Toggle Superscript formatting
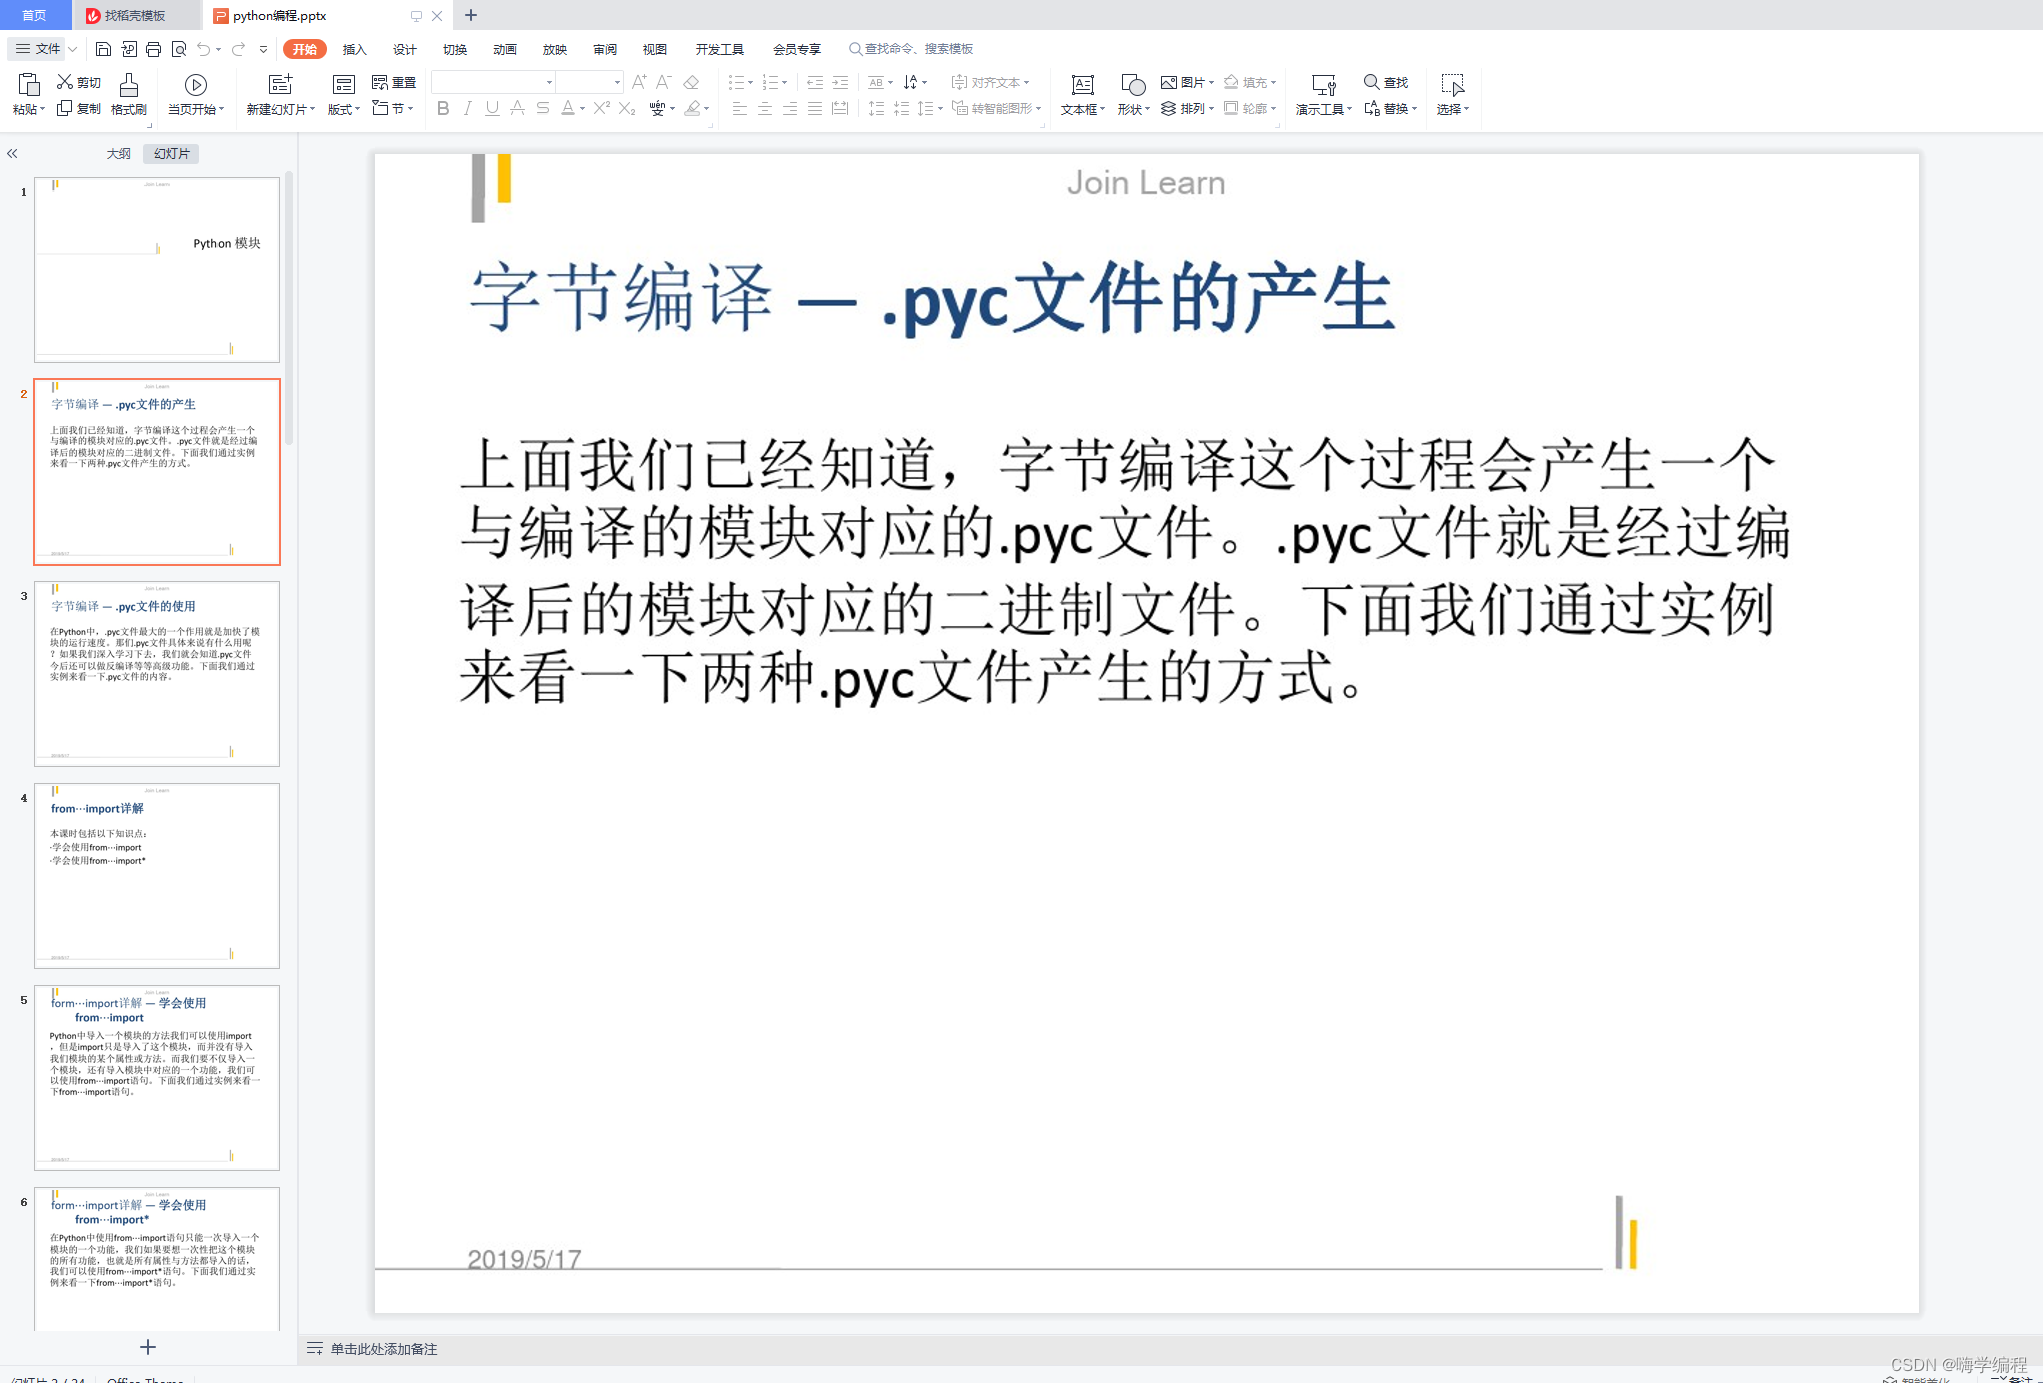Image resolution: width=2043 pixels, height=1383 pixels. click(x=601, y=108)
